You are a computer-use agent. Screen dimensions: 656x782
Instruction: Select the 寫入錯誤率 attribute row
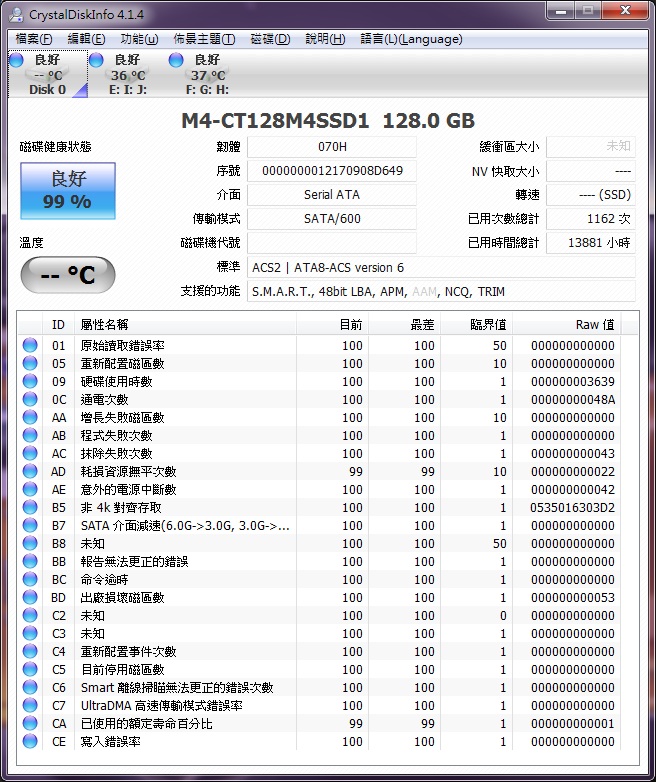[319, 741]
